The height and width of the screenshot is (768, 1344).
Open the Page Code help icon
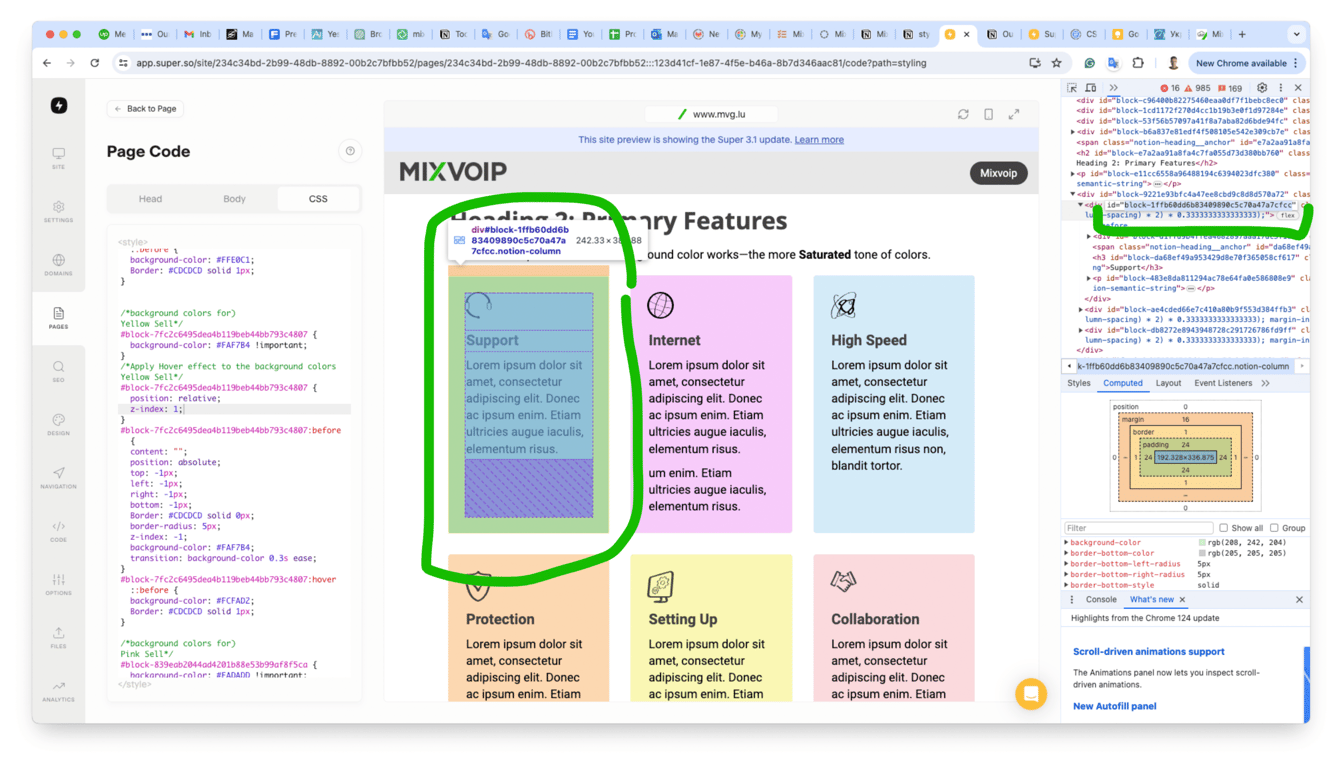coord(350,151)
